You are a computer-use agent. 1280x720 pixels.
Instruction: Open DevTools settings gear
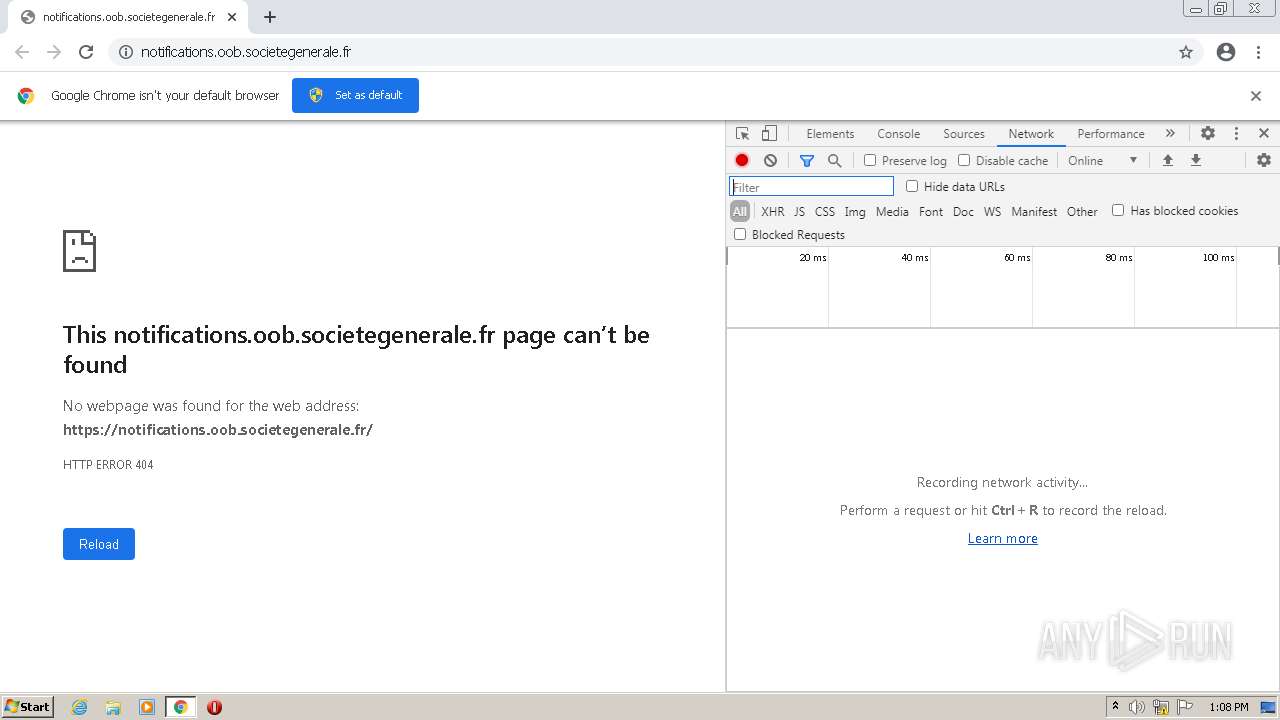pyautogui.click(x=1208, y=133)
